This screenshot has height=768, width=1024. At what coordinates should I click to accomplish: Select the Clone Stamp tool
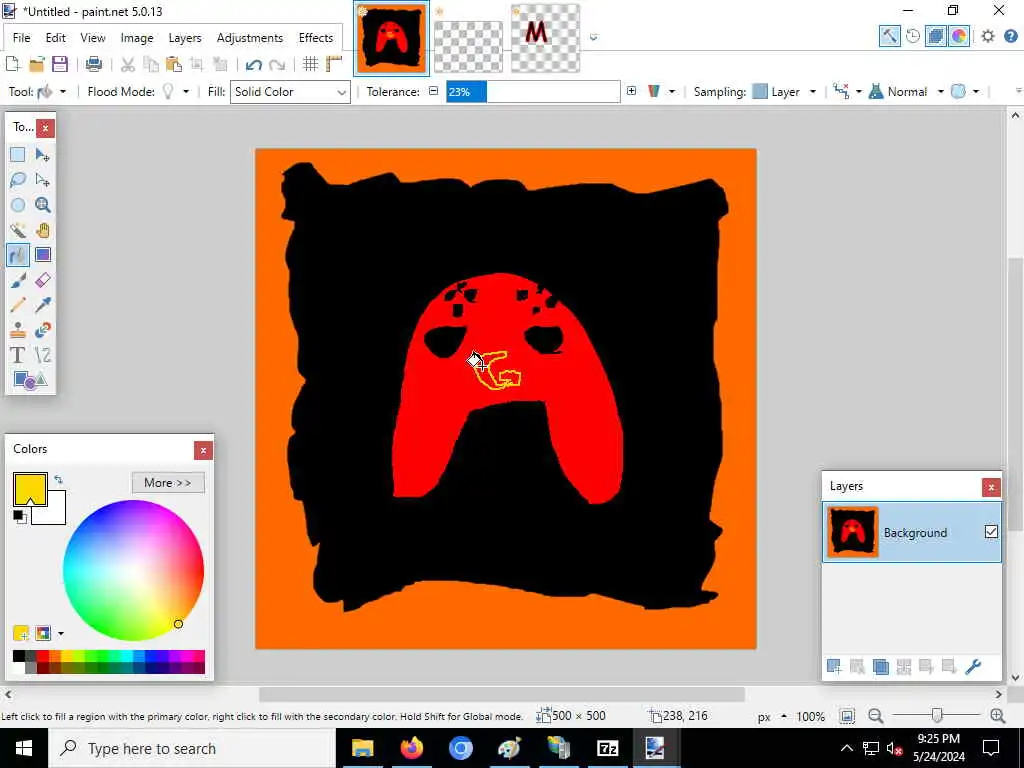point(18,330)
